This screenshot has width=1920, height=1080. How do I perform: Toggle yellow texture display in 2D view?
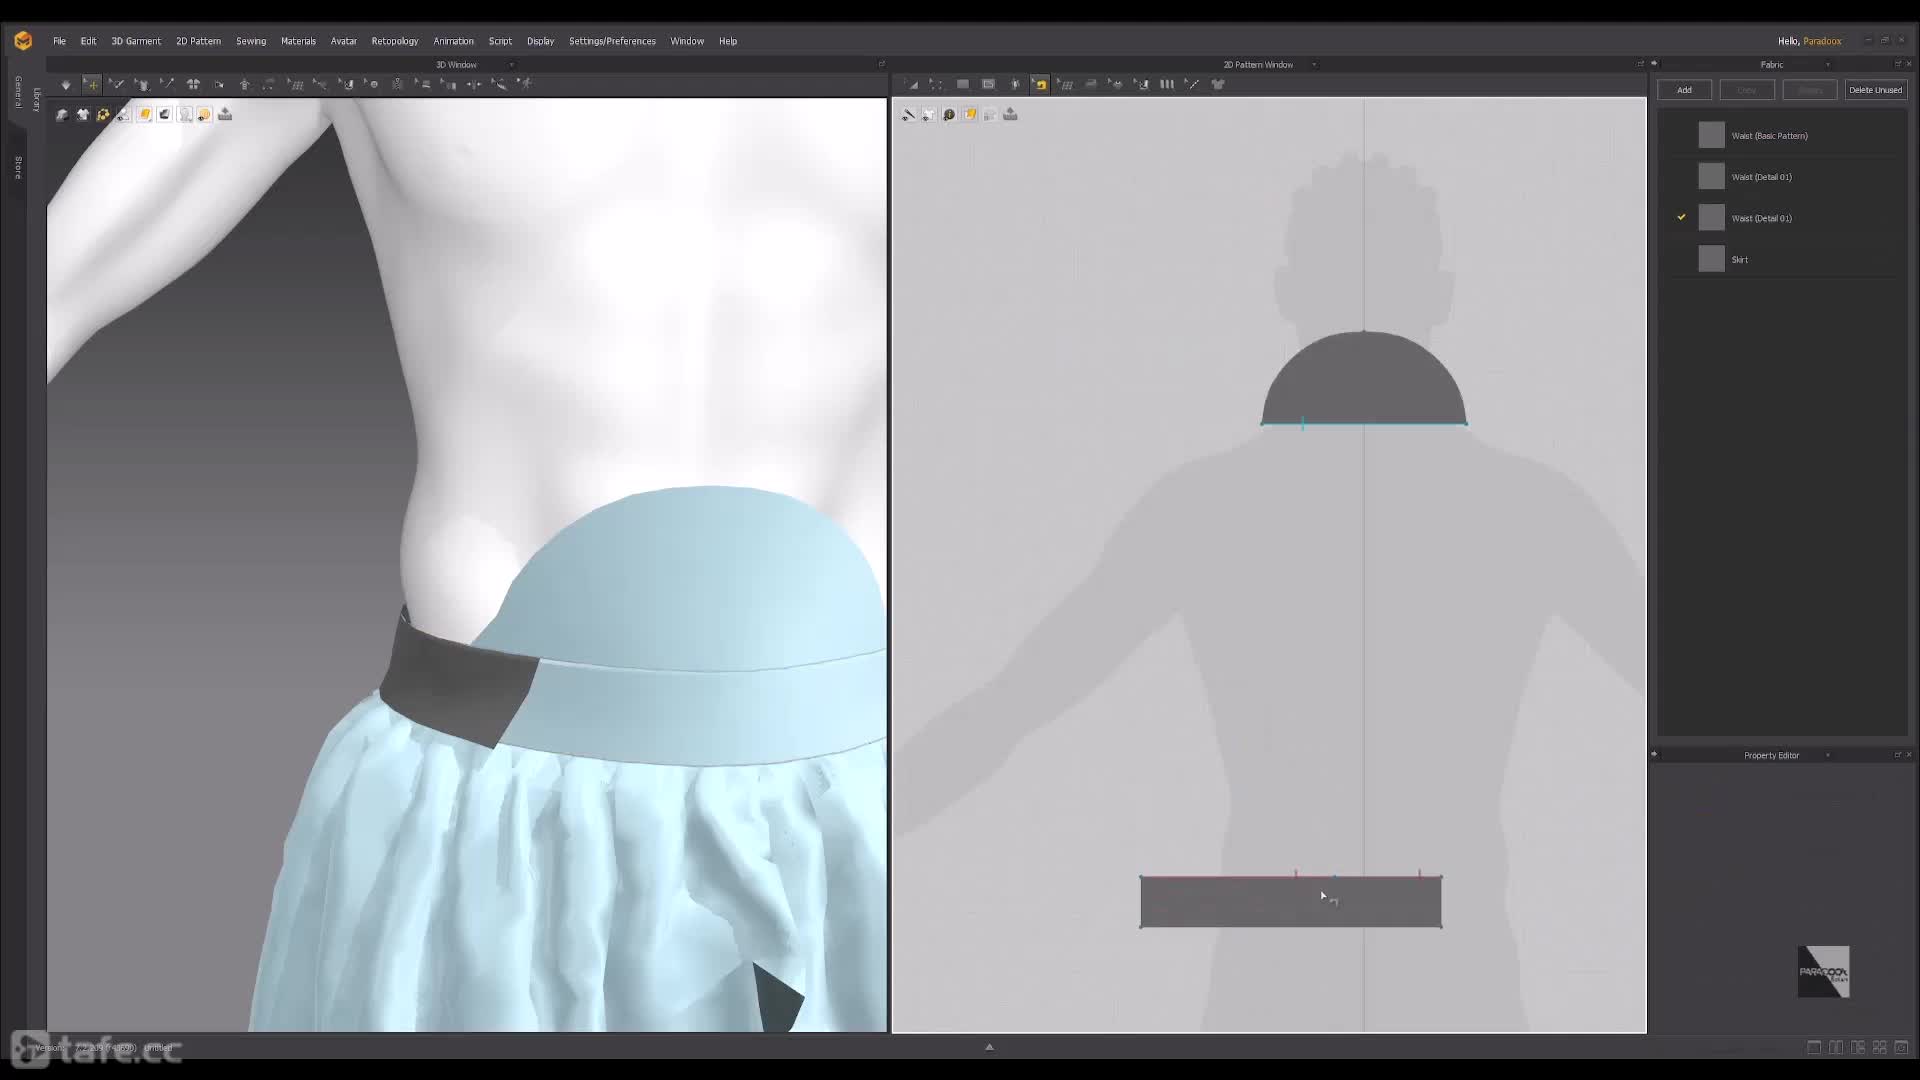click(x=970, y=115)
